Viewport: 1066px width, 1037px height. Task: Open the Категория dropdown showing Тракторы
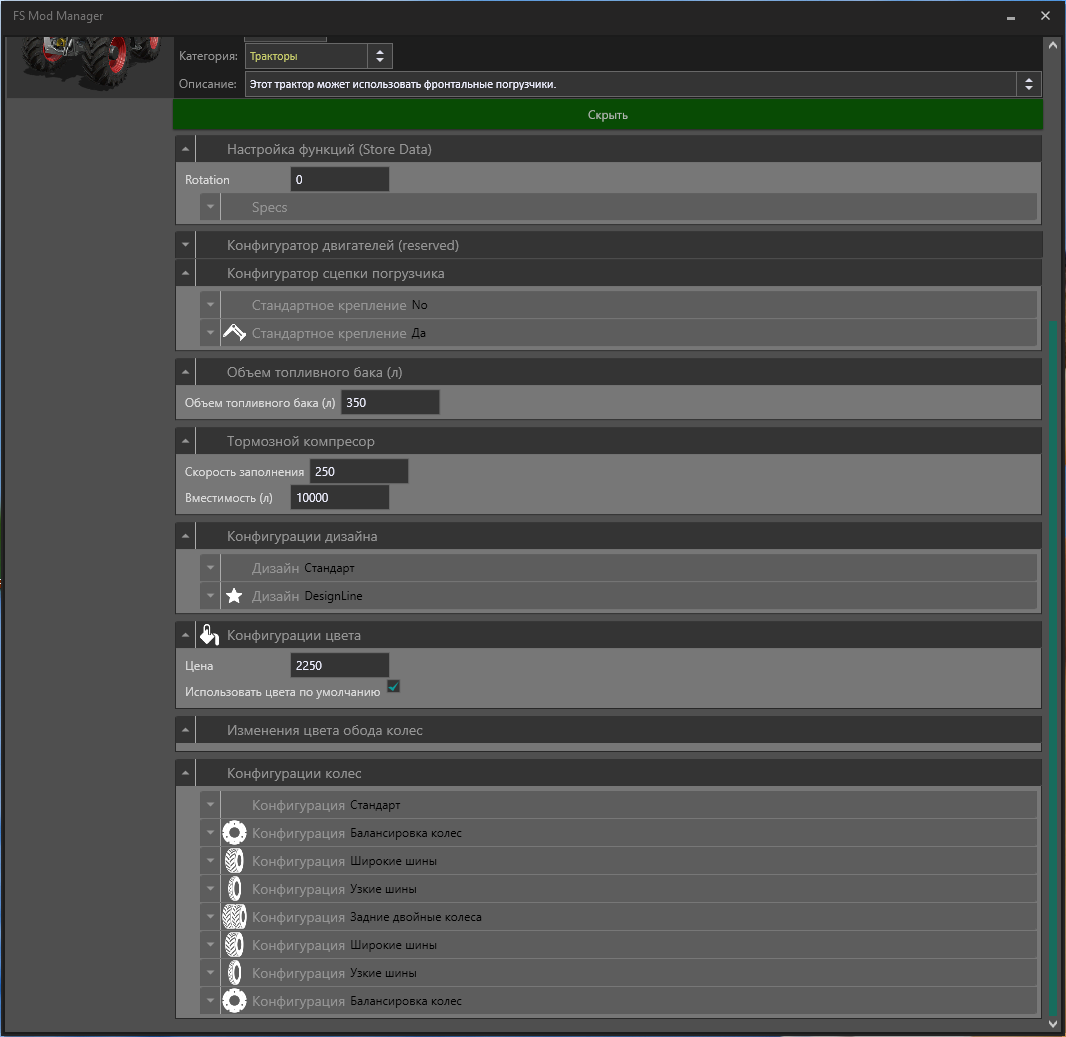380,57
